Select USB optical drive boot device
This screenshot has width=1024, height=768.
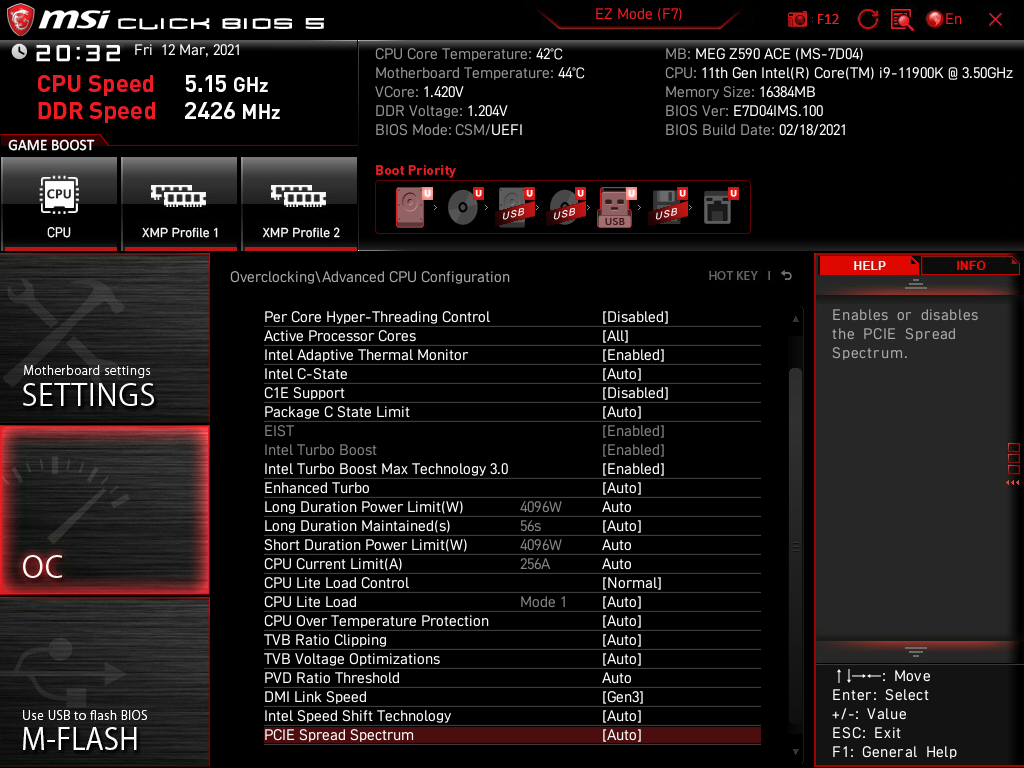coord(566,207)
